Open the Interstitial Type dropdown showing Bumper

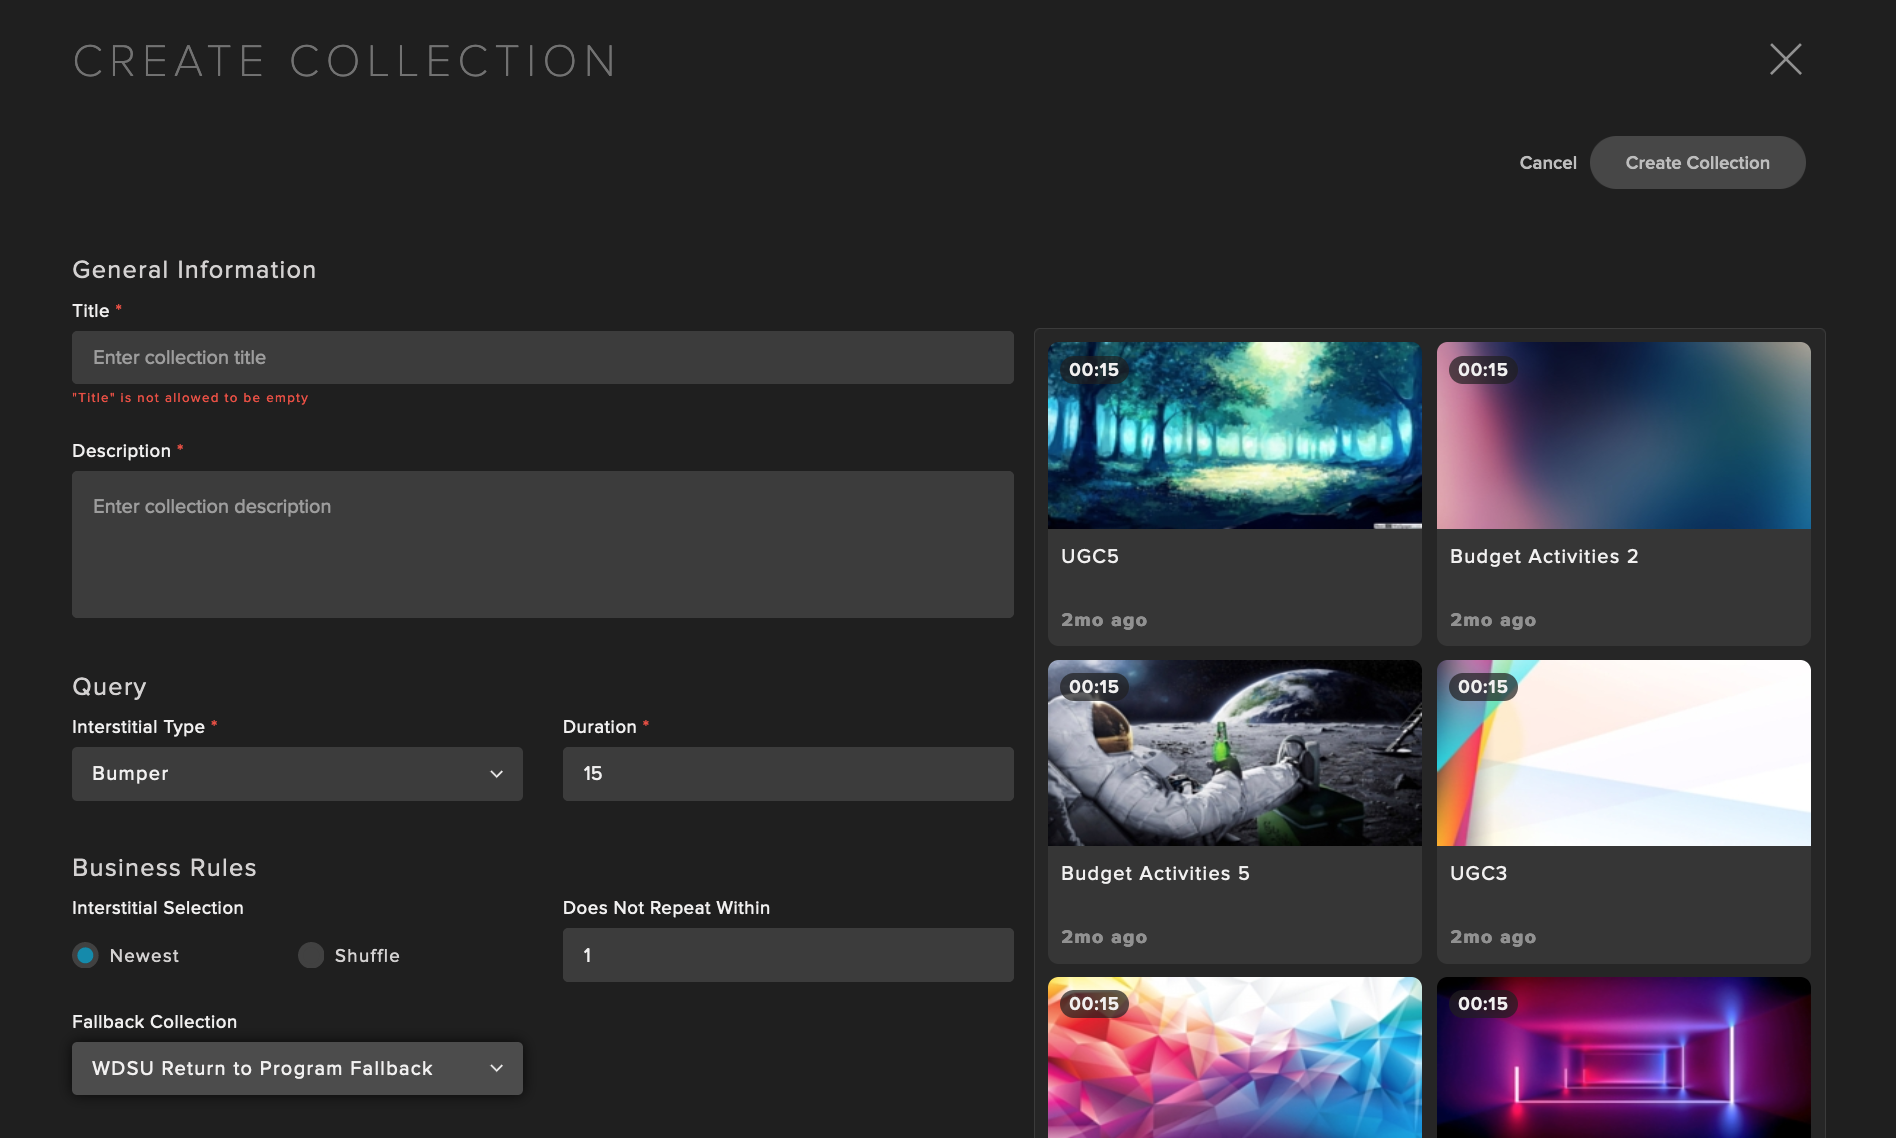coord(297,773)
